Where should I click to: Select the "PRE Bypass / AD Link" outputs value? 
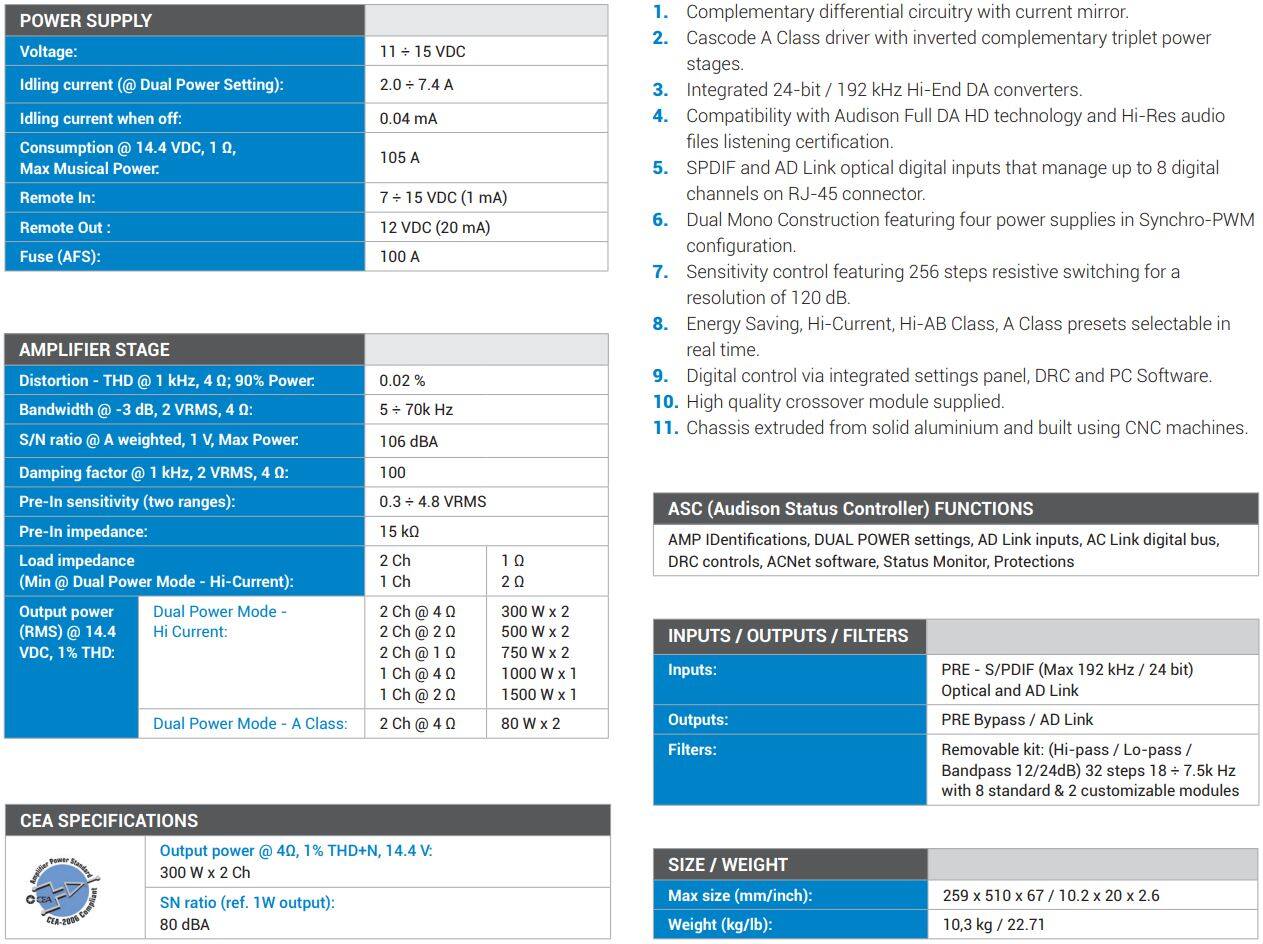(1017, 719)
